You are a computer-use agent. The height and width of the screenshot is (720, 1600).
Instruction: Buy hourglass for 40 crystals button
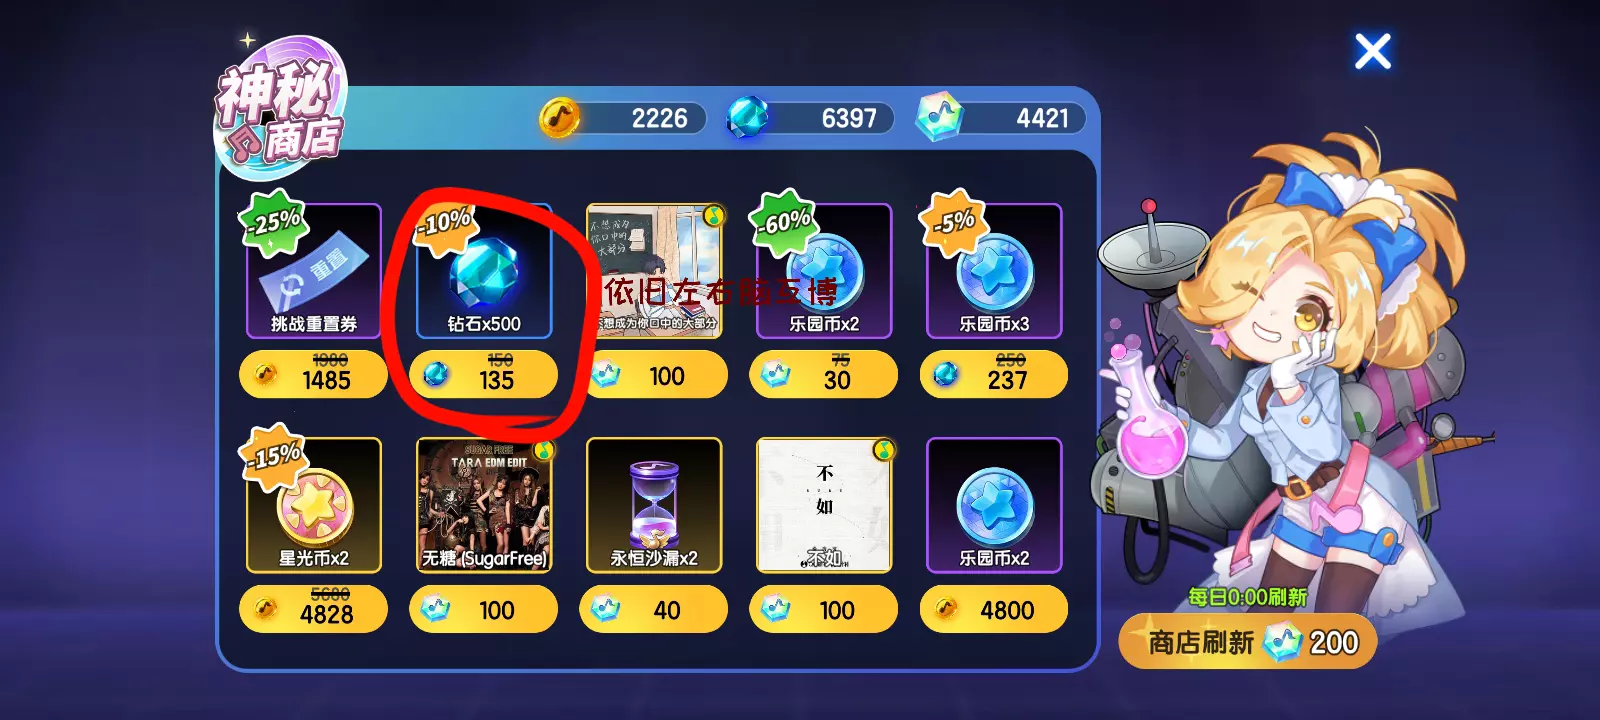pos(654,609)
